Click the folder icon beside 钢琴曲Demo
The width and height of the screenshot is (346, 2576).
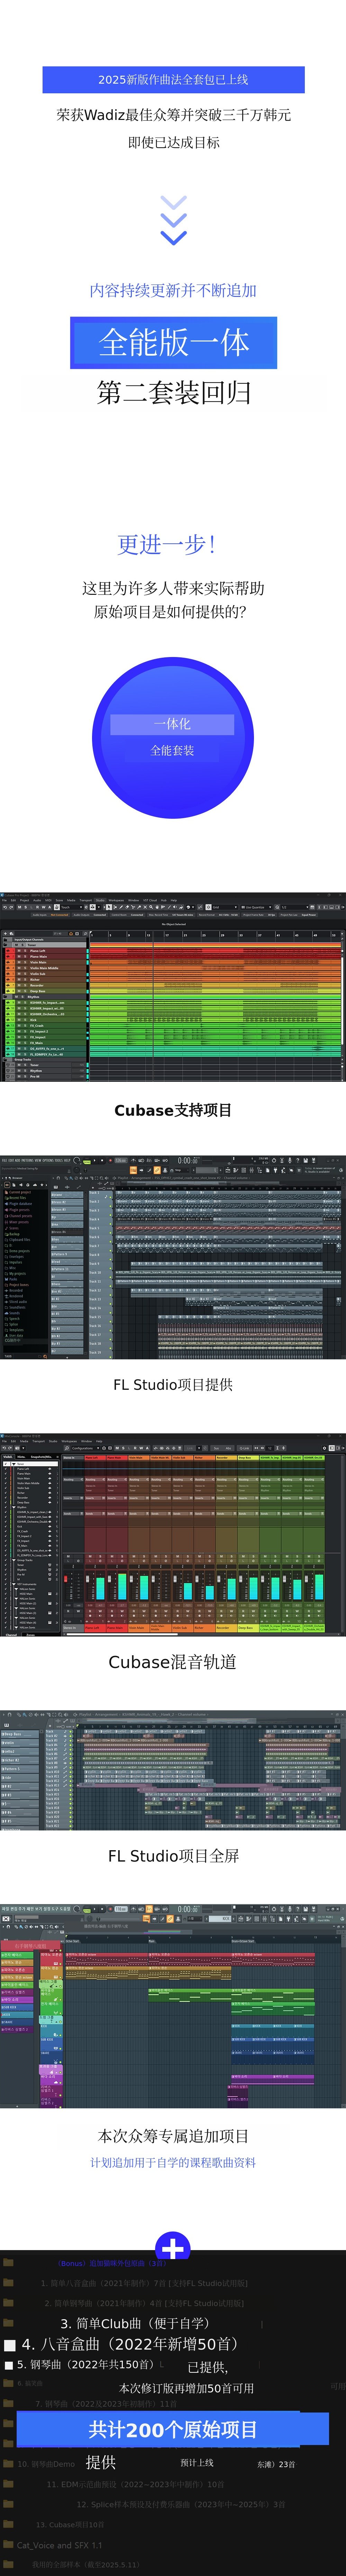click(x=8, y=2463)
